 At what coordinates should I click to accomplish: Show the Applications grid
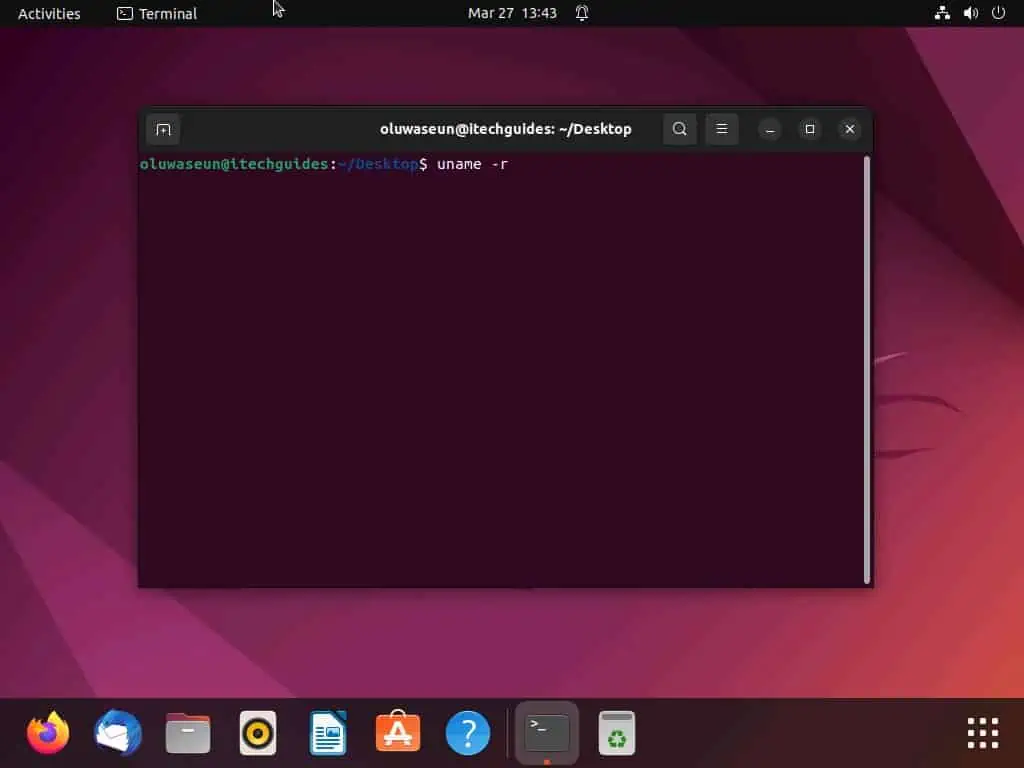pyautogui.click(x=982, y=732)
